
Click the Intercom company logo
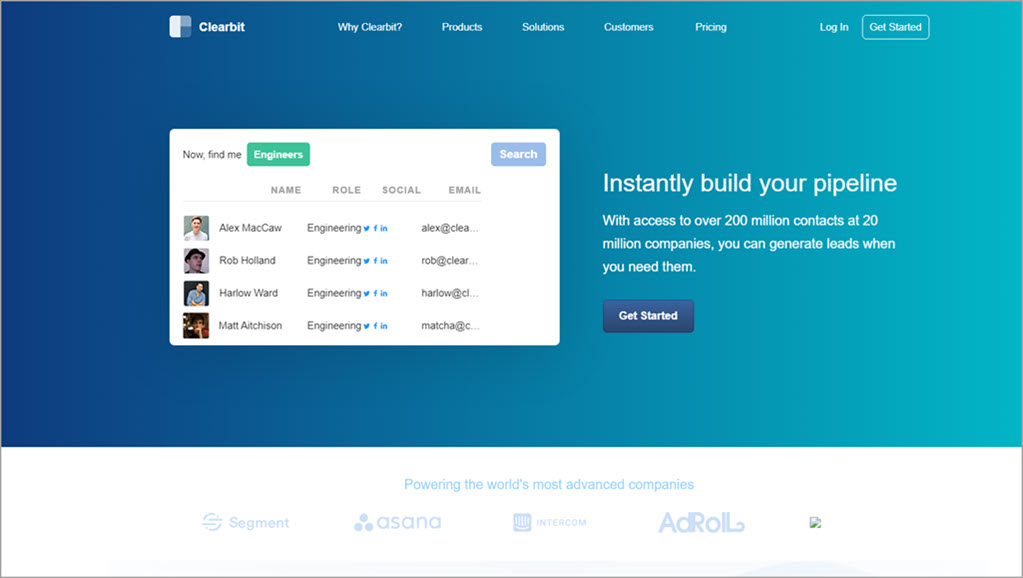(x=549, y=522)
